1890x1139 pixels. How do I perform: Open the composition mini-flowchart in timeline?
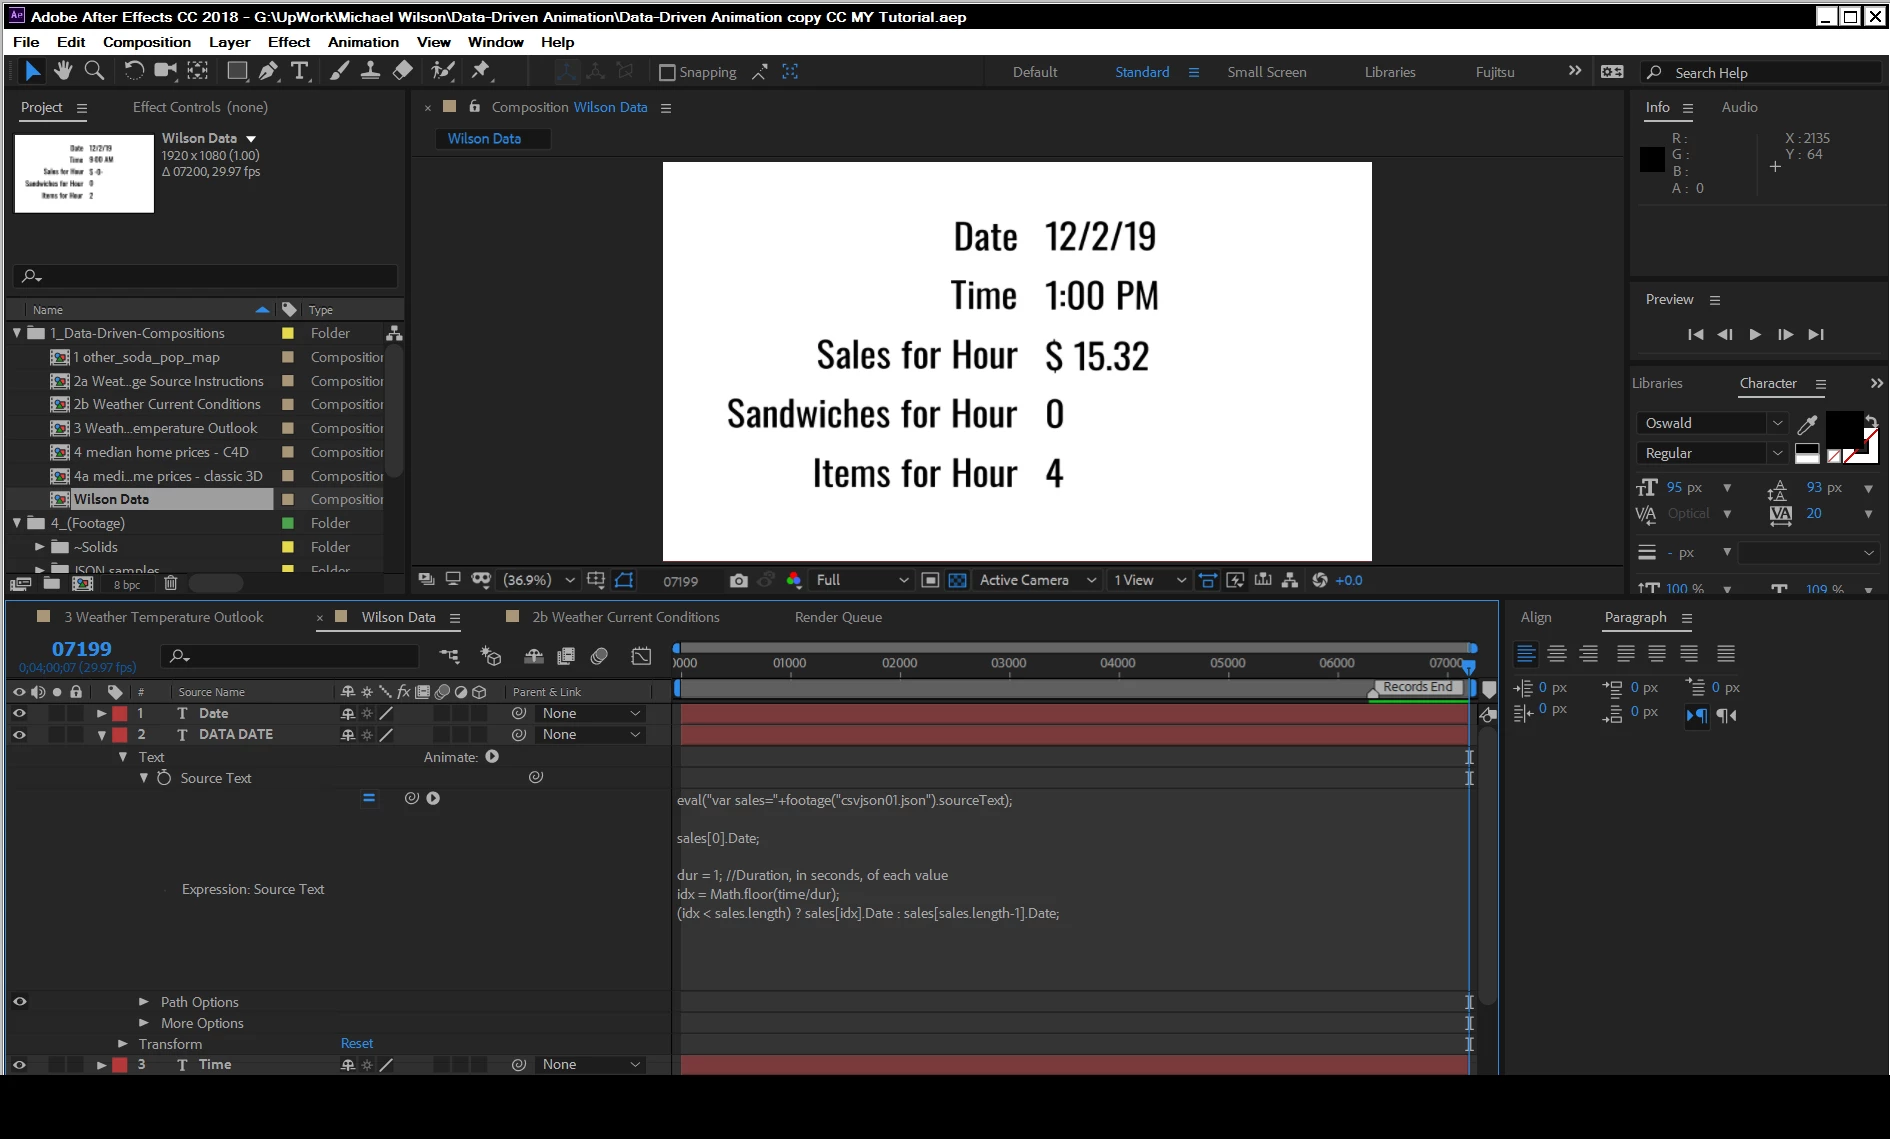(449, 656)
